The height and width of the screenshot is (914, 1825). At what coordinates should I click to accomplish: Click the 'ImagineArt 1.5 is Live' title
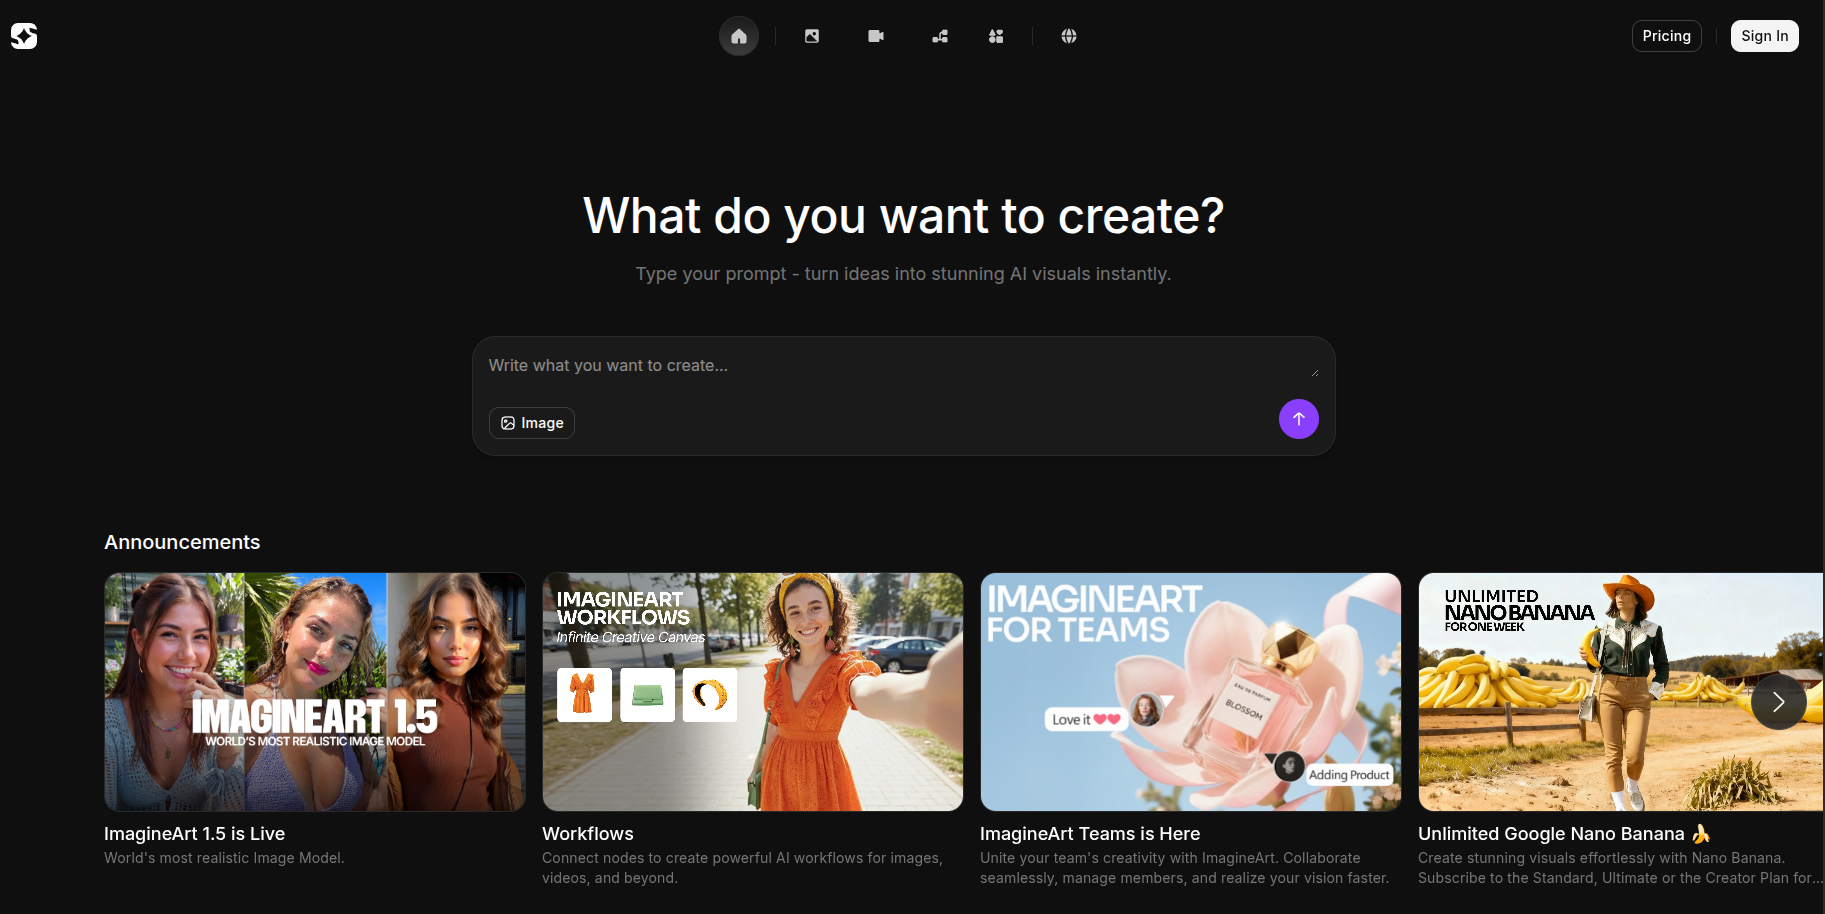click(194, 834)
